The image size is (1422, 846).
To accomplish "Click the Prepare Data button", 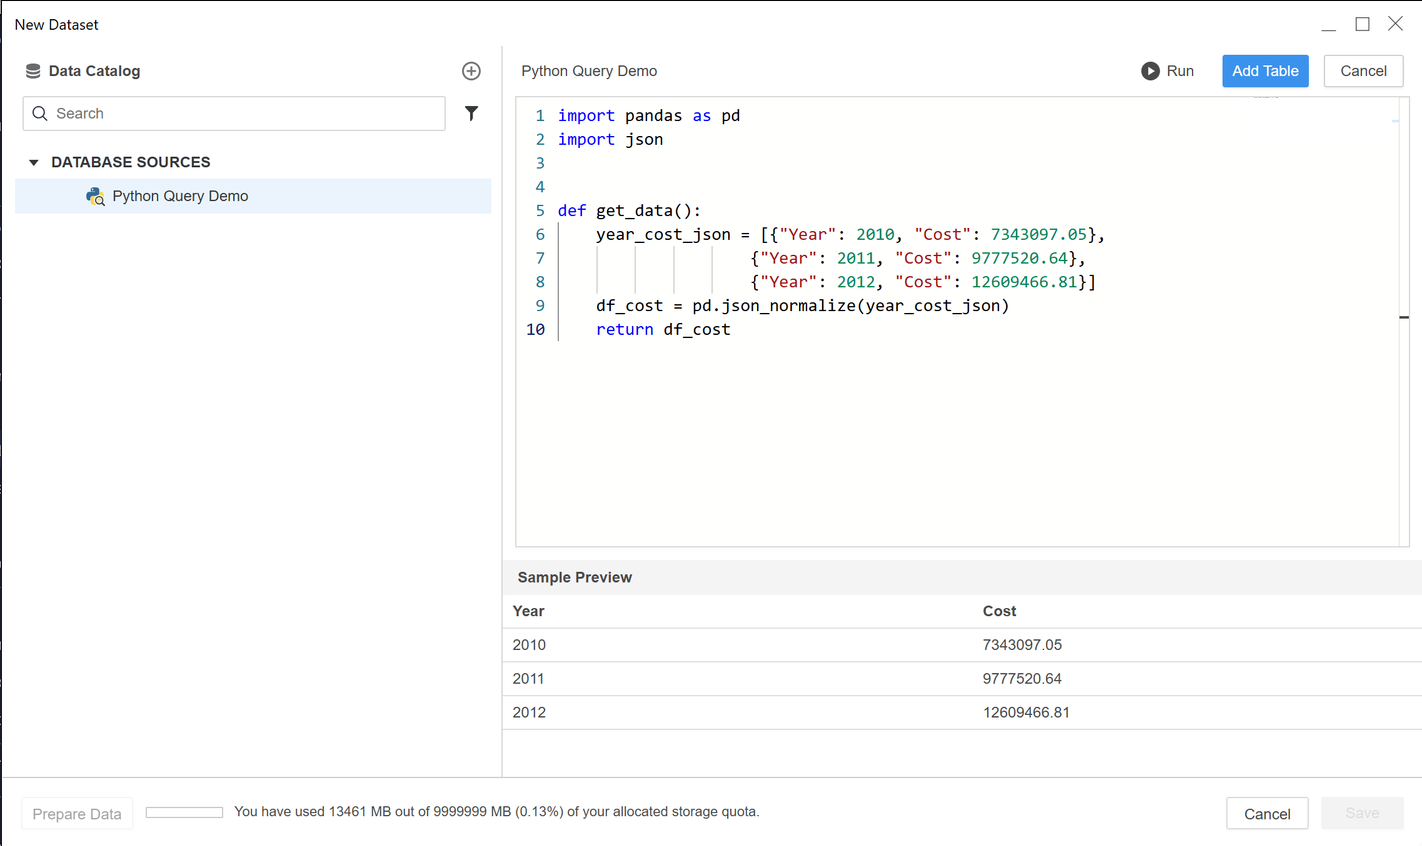I will point(77,814).
